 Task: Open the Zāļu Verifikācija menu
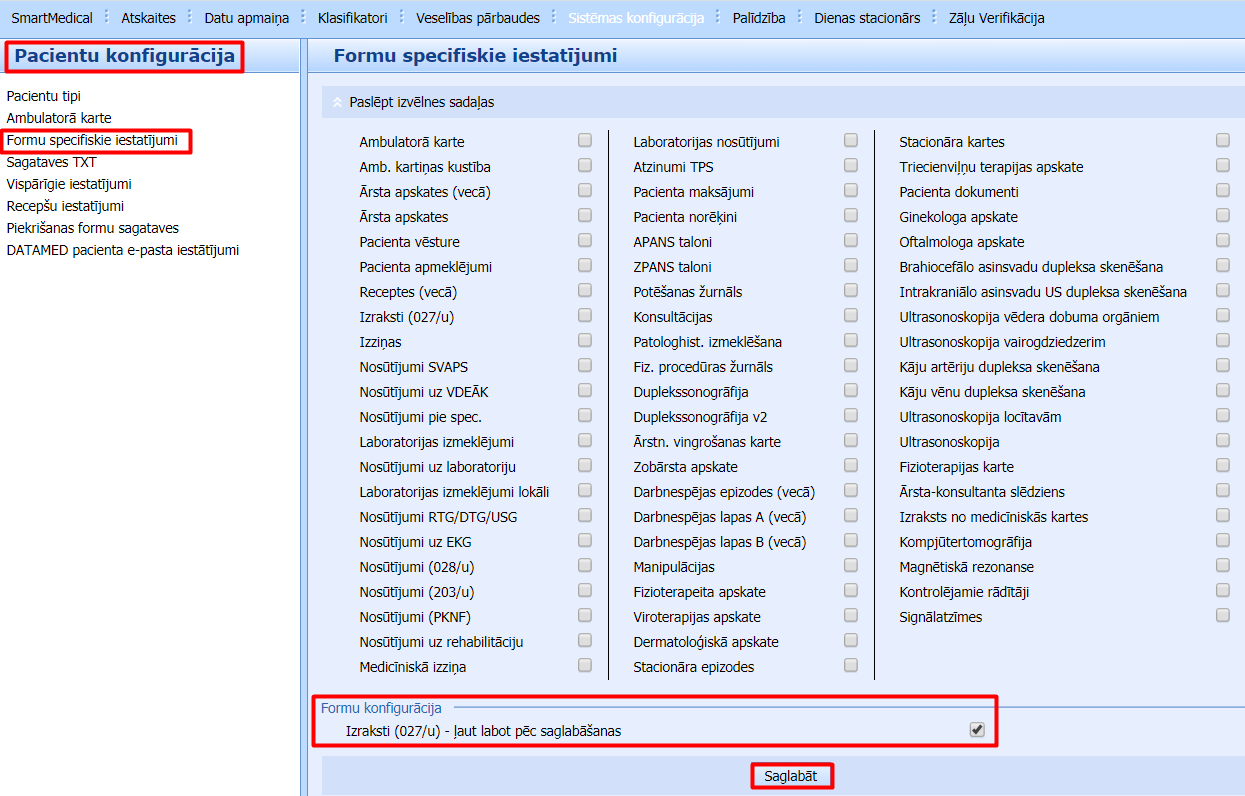(x=996, y=18)
